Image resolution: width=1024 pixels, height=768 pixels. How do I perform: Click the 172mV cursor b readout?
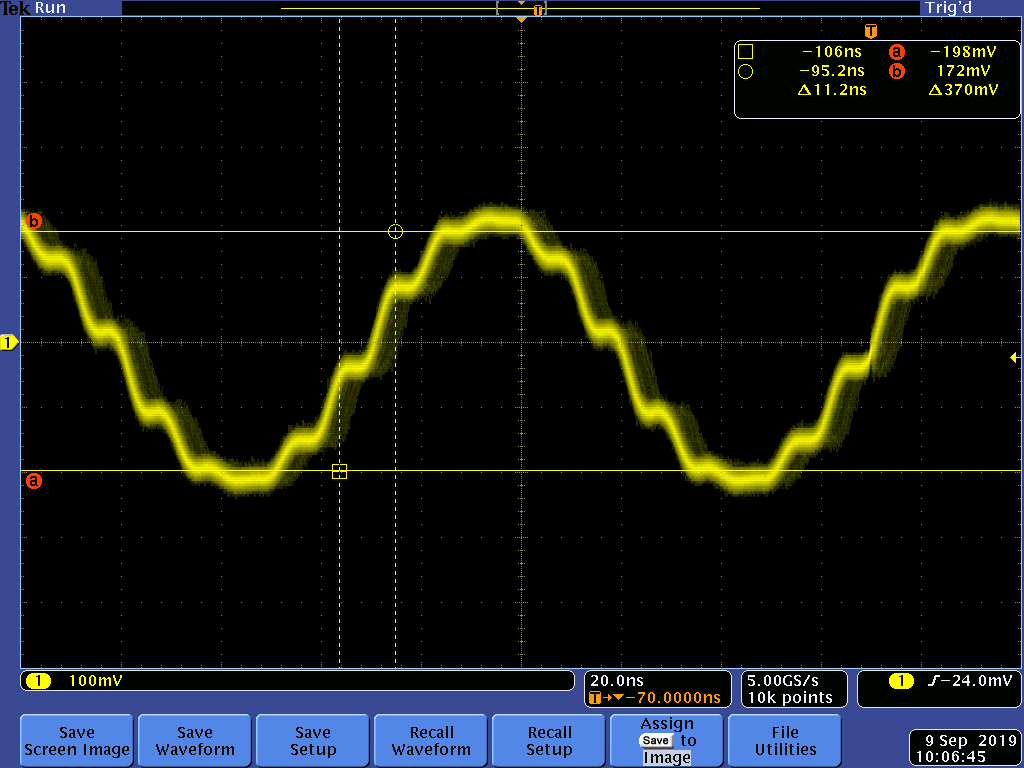click(x=963, y=71)
